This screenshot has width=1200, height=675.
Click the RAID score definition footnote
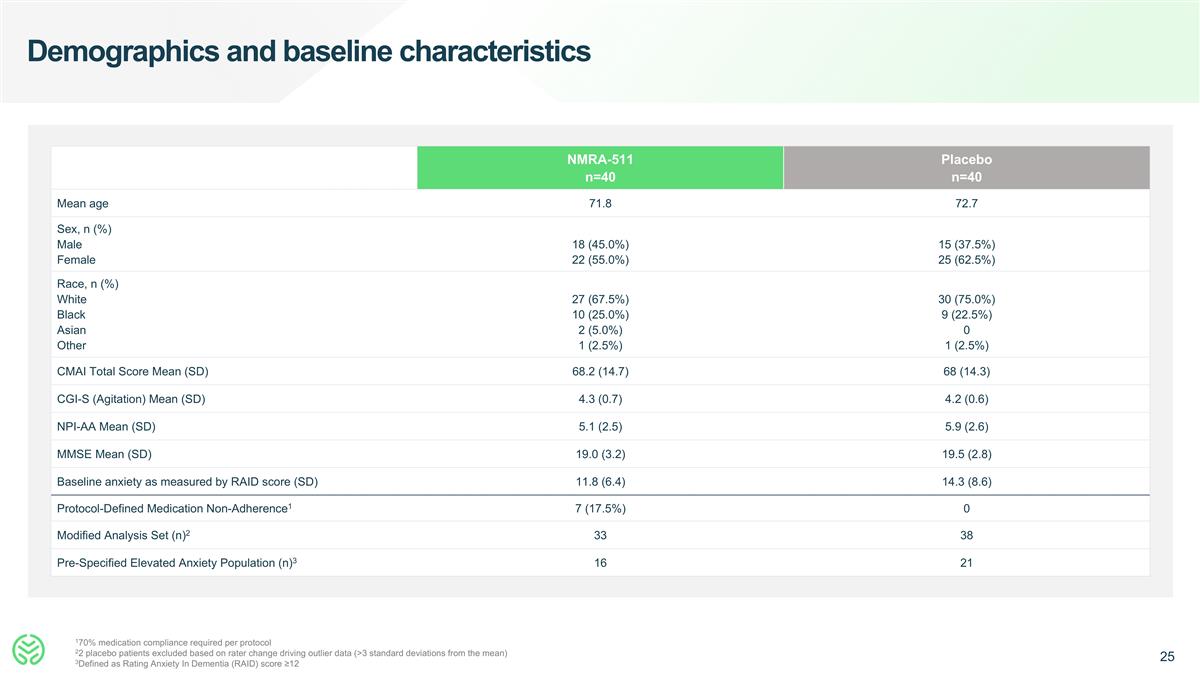pyautogui.click(x=187, y=664)
